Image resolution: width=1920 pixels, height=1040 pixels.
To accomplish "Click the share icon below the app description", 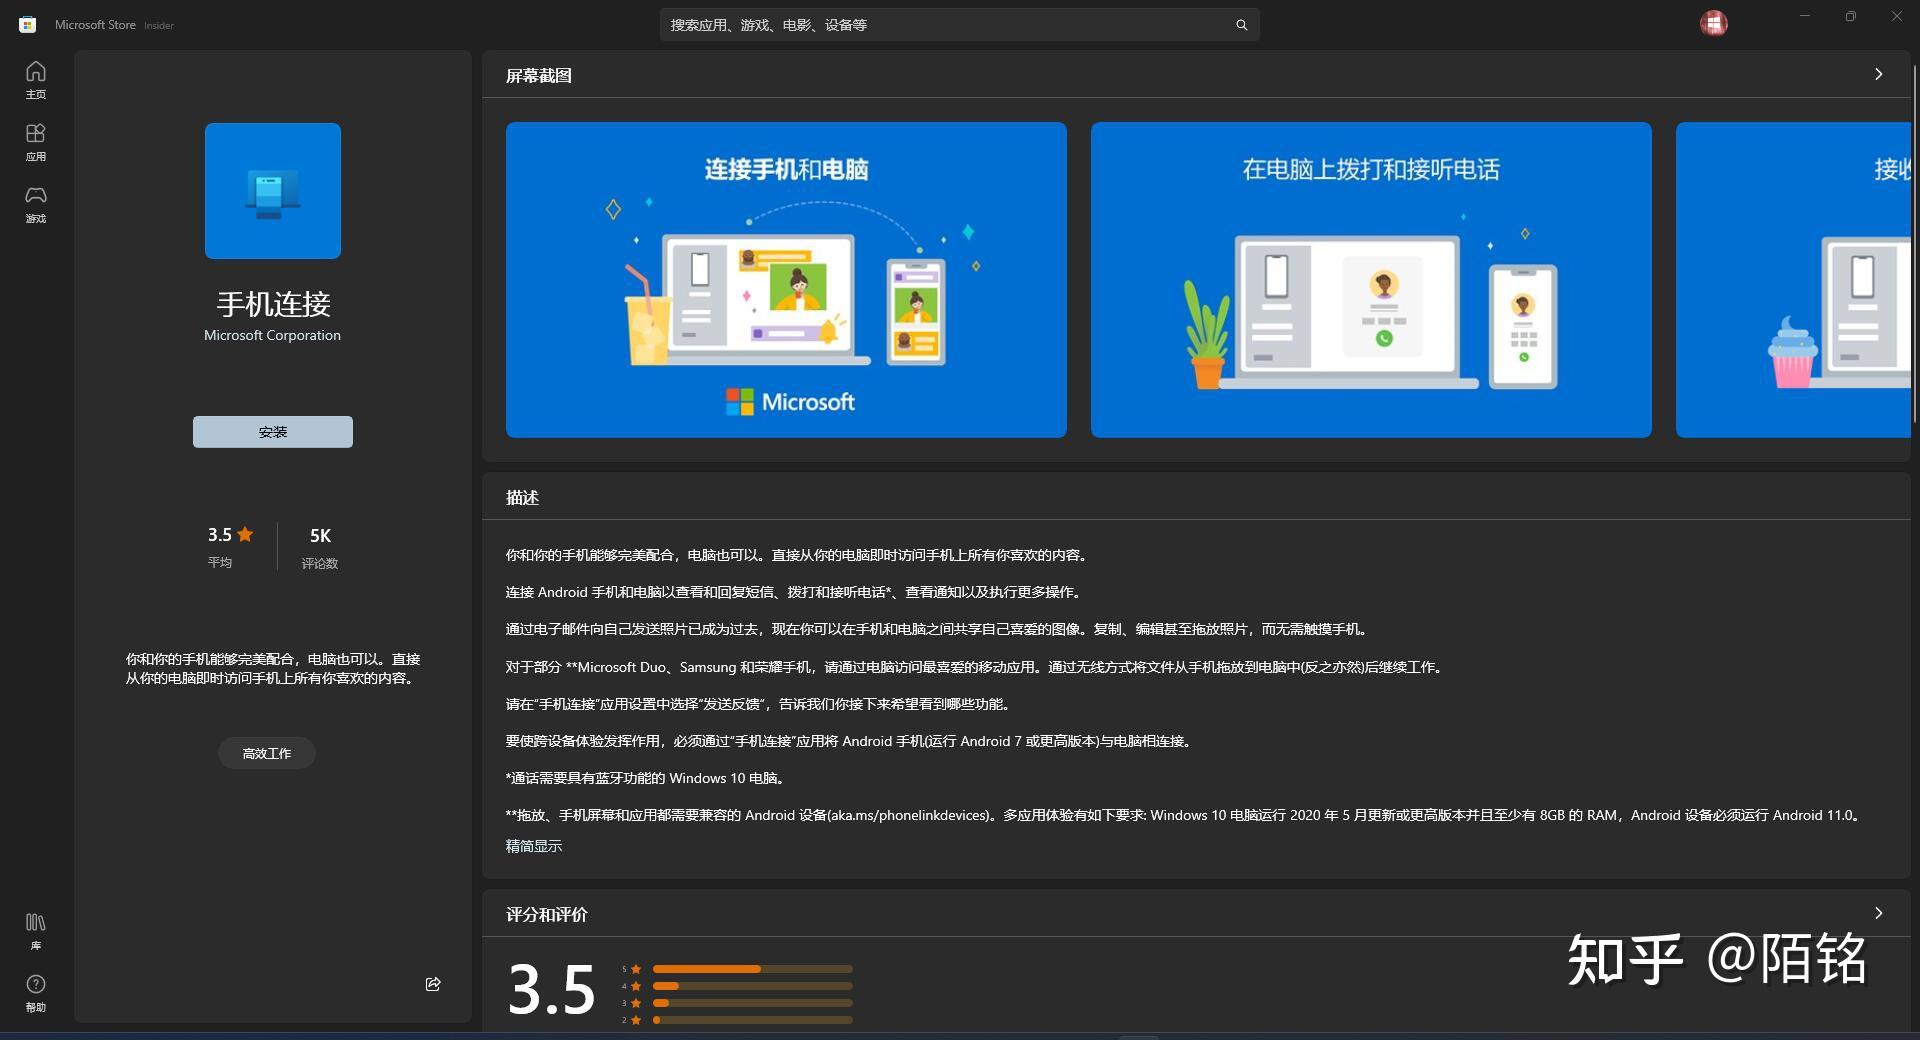I will coord(432,984).
